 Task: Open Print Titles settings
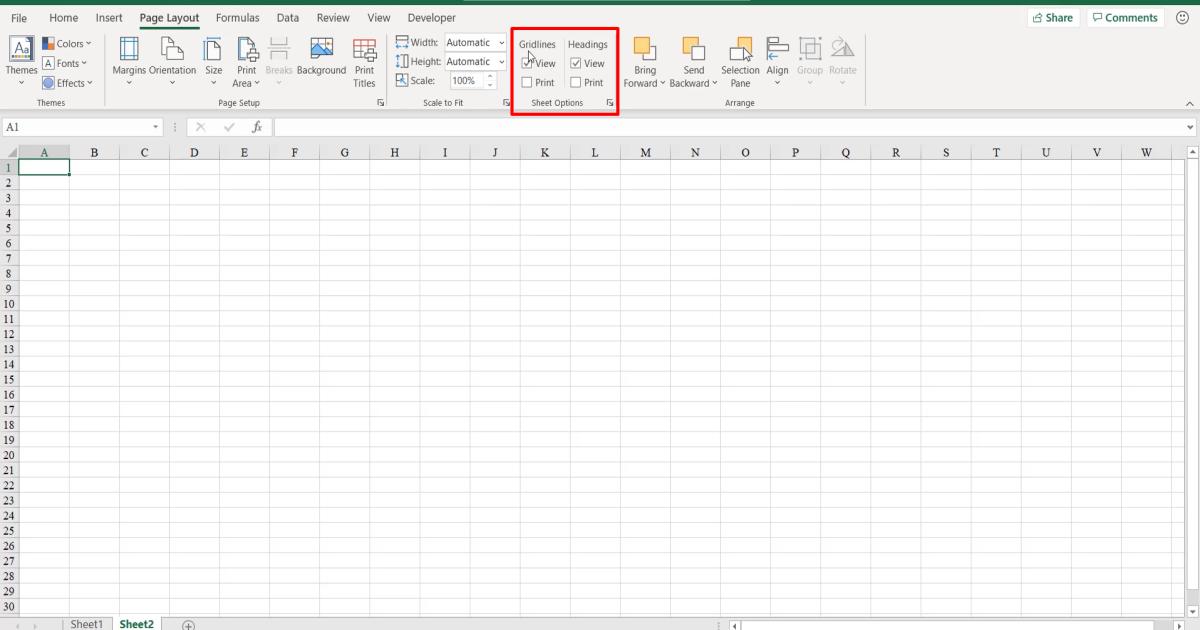pyautogui.click(x=365, y=60)
